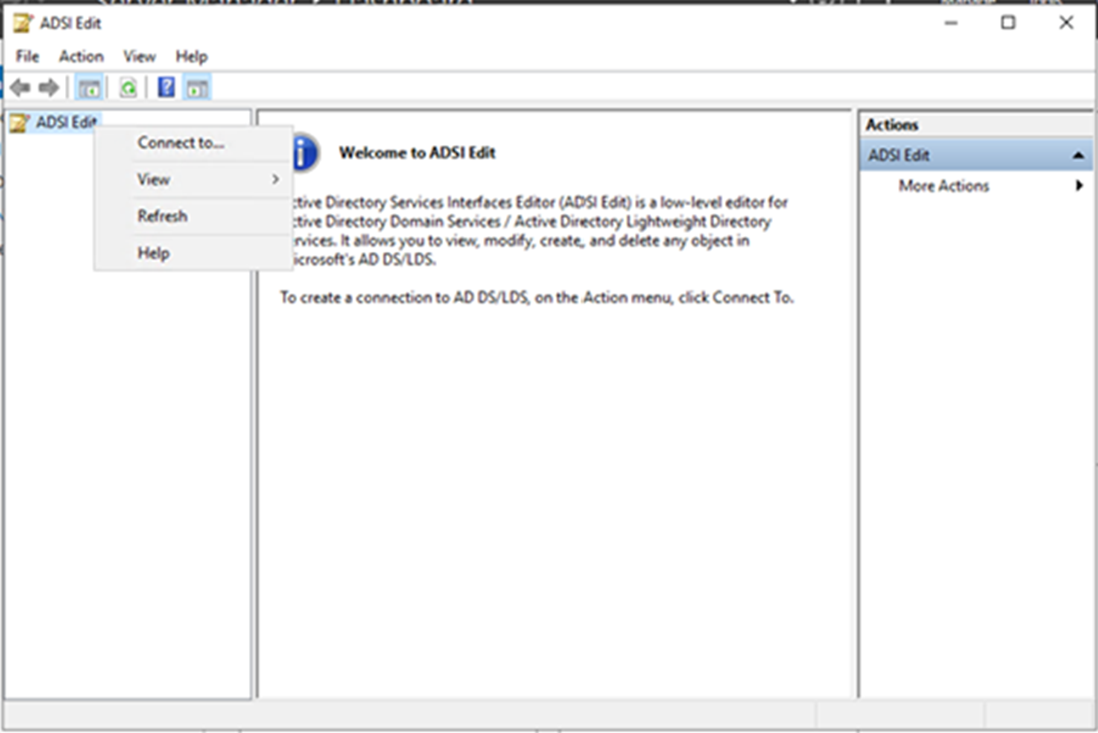Click the Back arrow toolbar icon
This screenshot has width=1098, height=733.
pyautogui.click(x=20, y=88)
